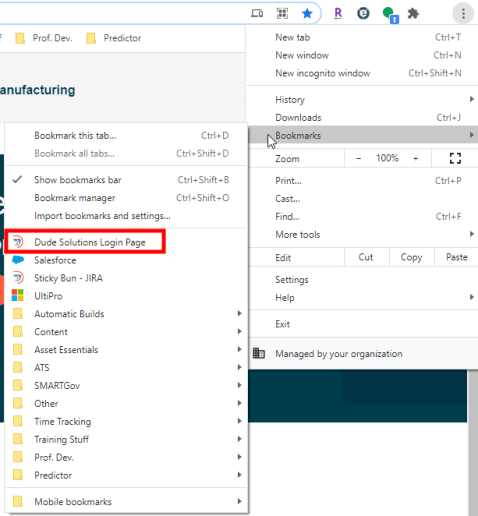Click the Bookmarks menu item
This screenshot has width=478, height=516.
point(363,135)
